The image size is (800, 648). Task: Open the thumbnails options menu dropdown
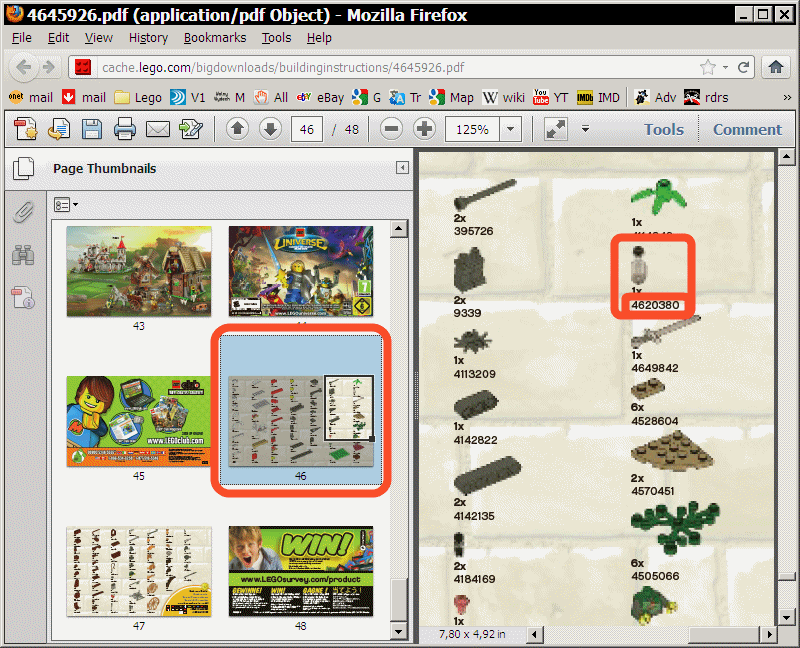click(x=66, y=205)
